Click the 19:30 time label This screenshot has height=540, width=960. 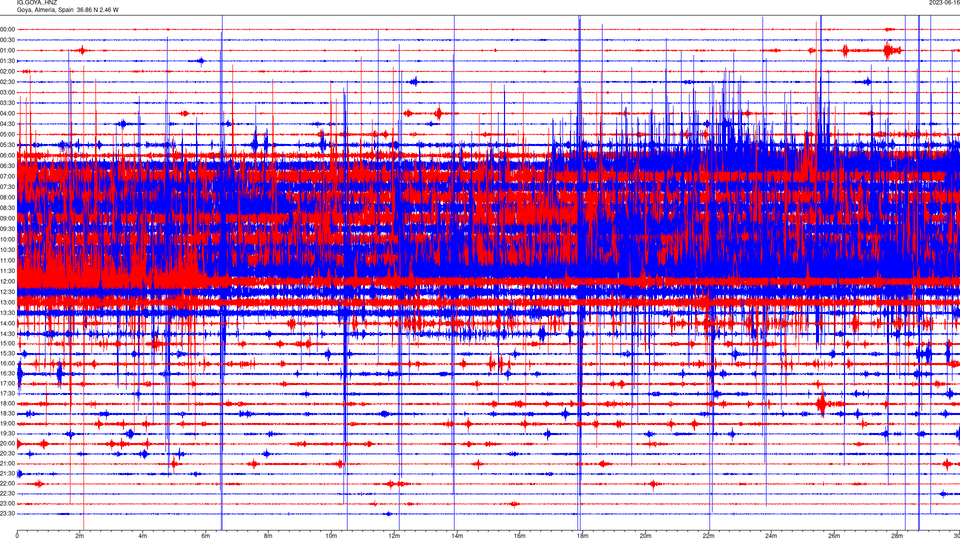(x=7, y=433)
